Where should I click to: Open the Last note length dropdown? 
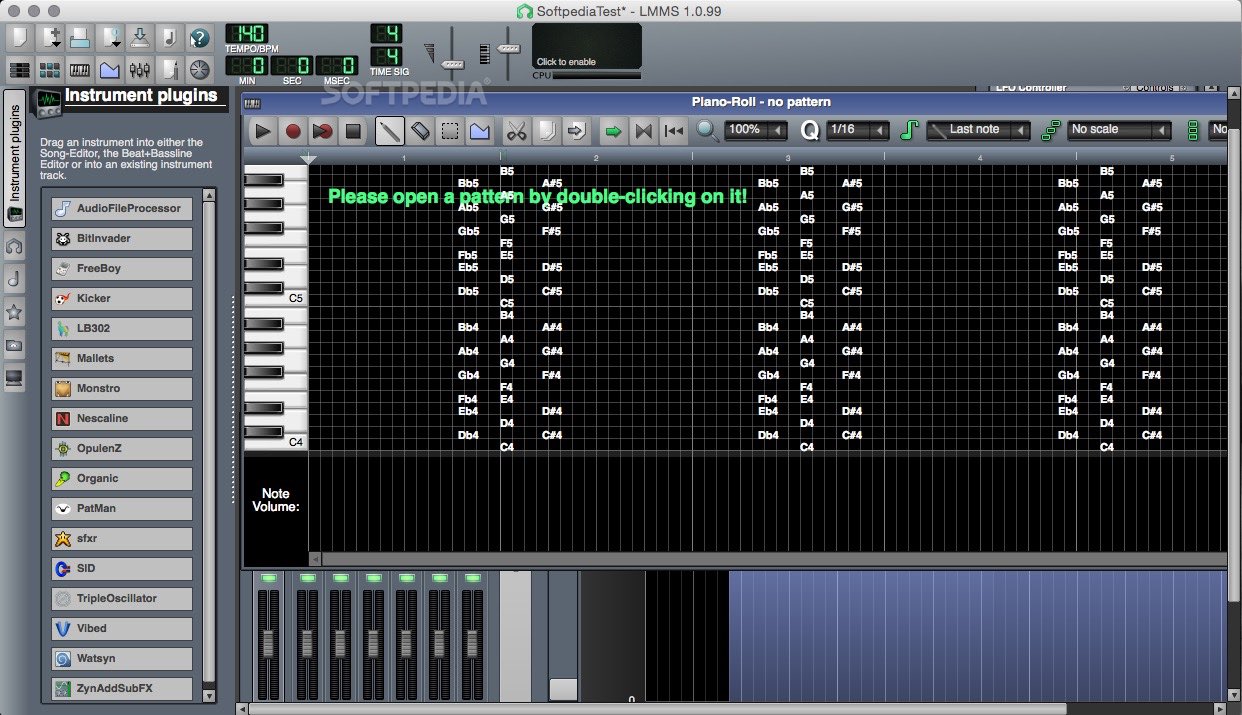[978, 130]
